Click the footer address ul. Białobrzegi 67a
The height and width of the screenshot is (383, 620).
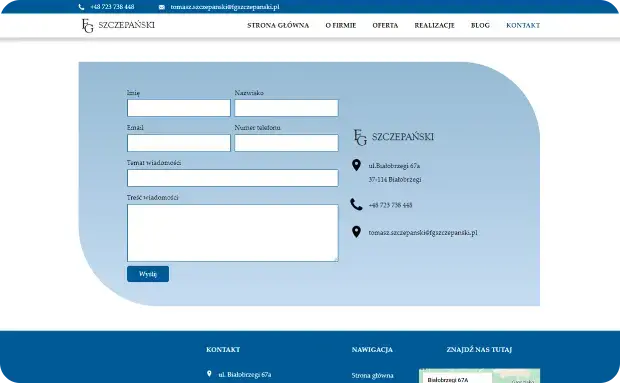pyautogui.click(x=245, y=374)
